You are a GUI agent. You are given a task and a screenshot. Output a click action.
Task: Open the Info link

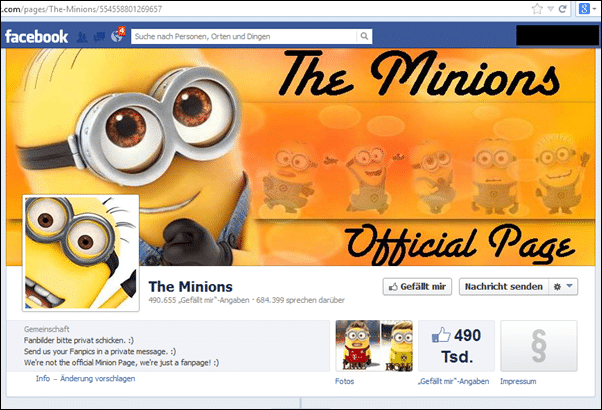[x=43, y=379]
